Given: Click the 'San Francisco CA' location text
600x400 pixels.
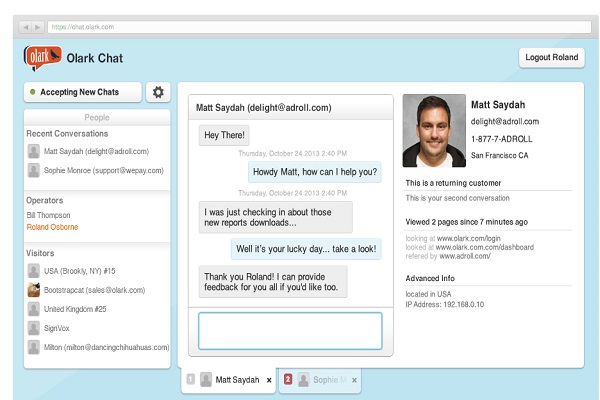Looking at the screenshot, I should tap(499, 155).
